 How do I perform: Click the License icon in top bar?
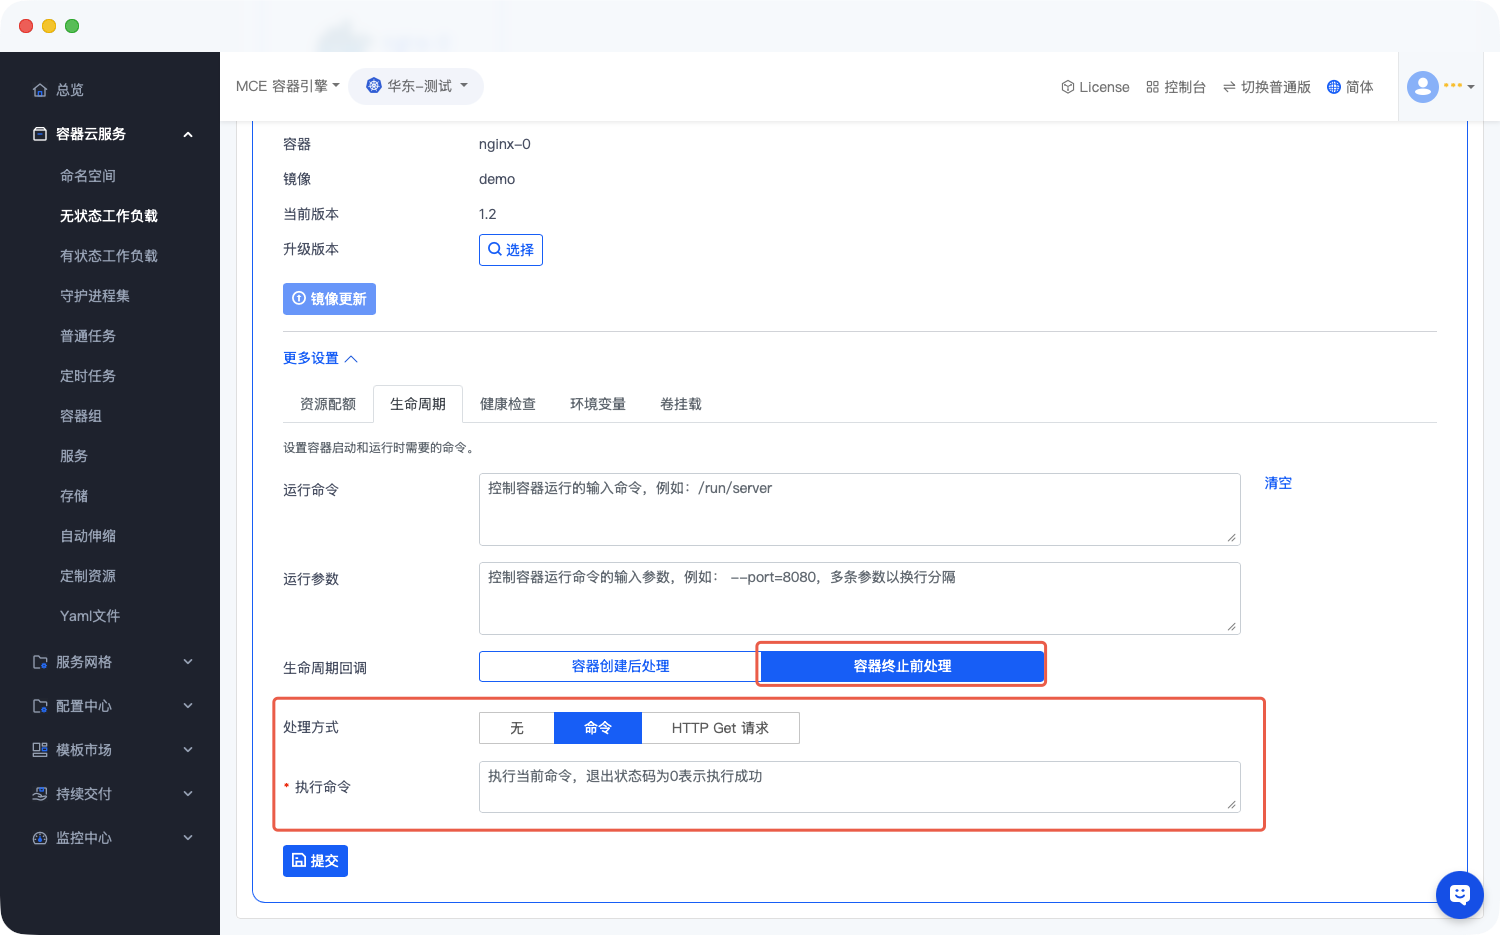coord(1068,87)
